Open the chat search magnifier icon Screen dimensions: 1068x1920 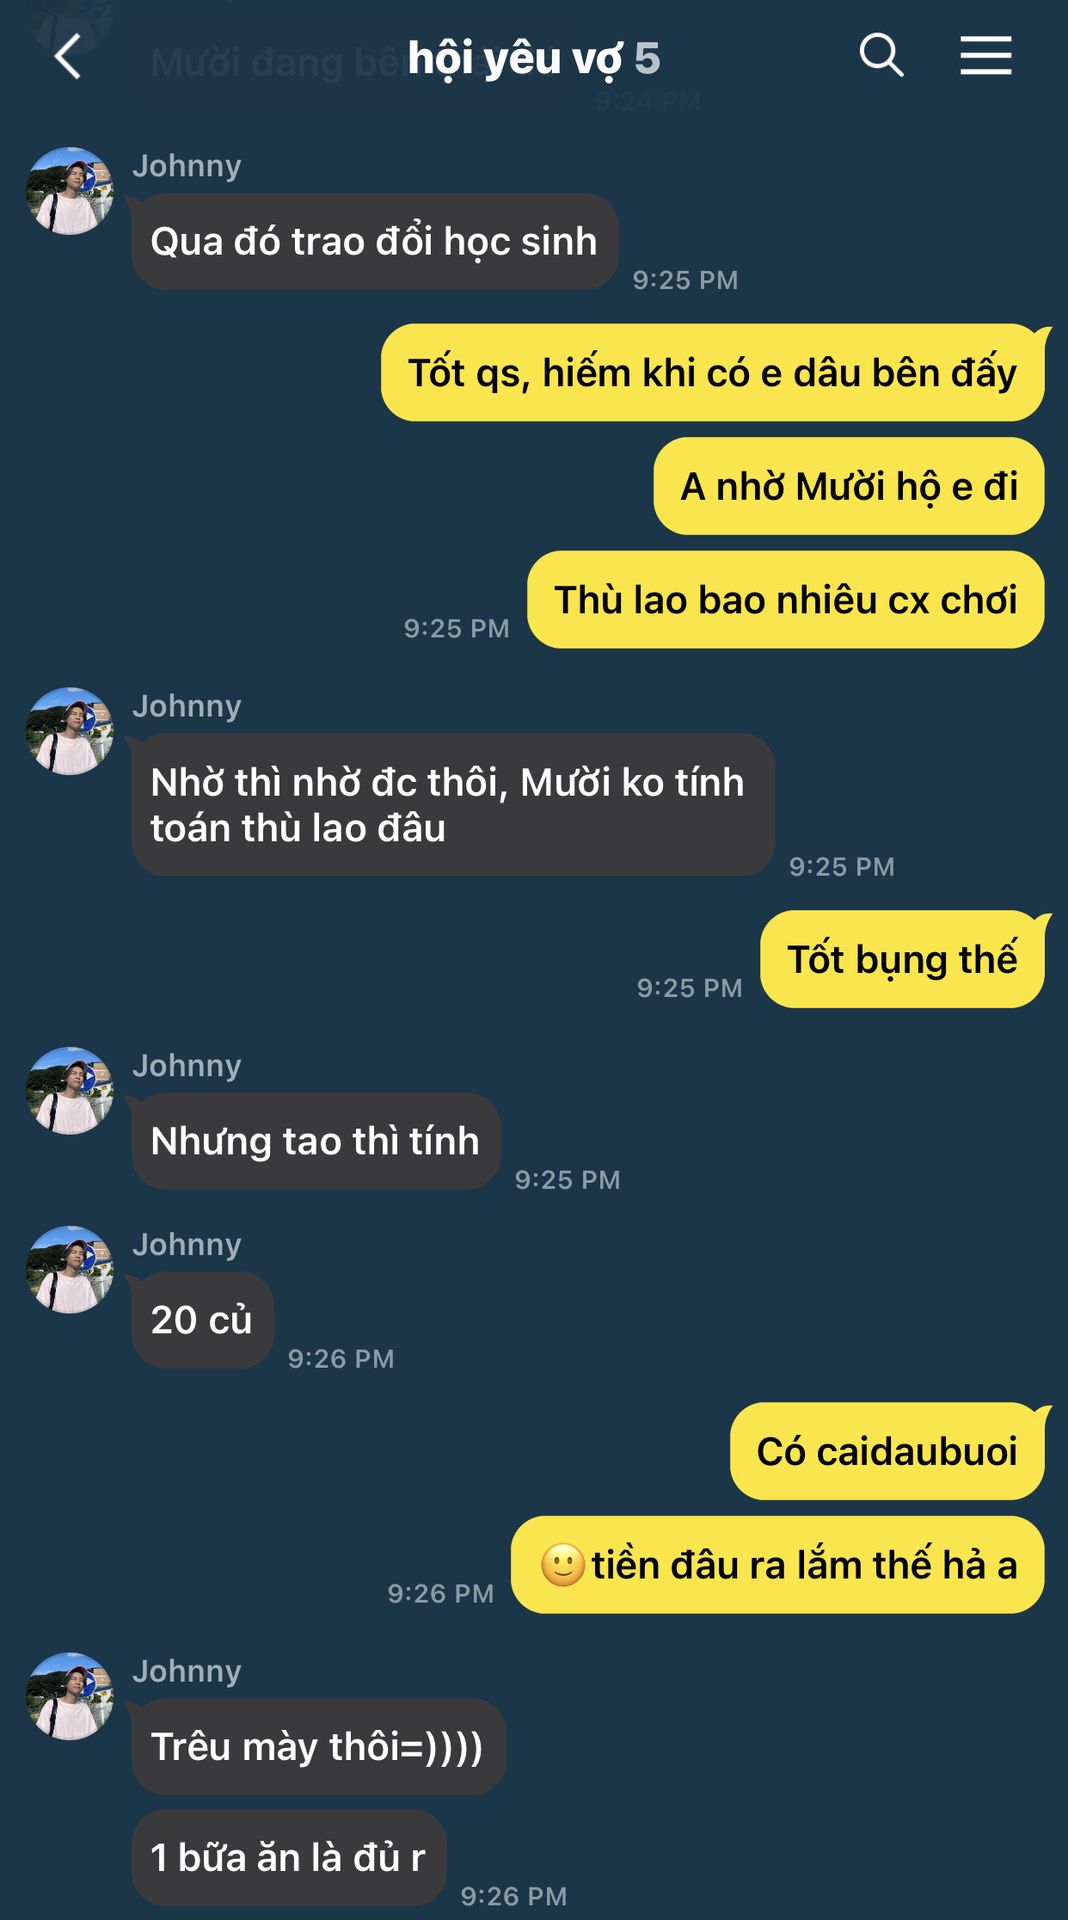(x=881, y=55)
